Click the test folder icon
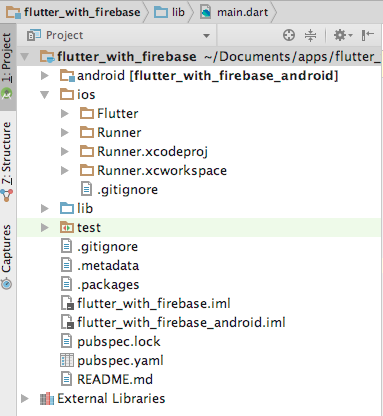Image resolution: width=383 pixels, height=416 pixels. pyautogui.click(x=67, y=227)
